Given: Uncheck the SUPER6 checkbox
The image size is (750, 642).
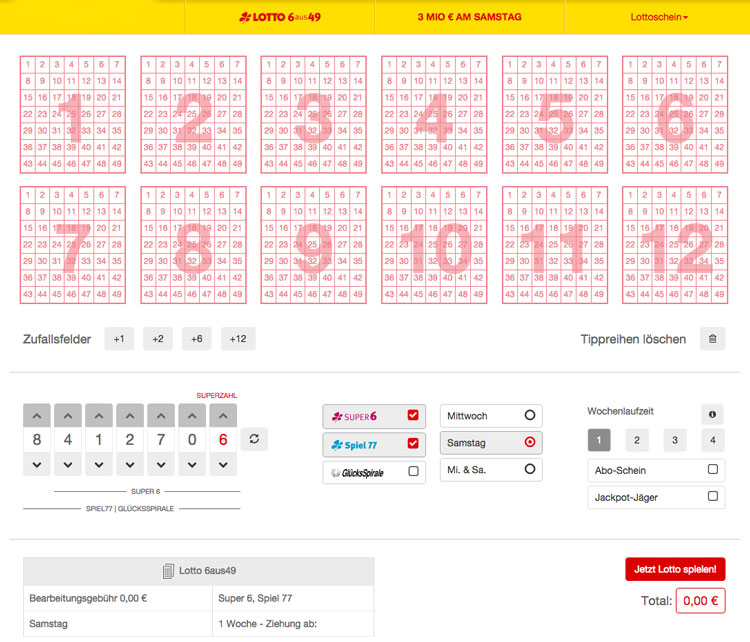Looking at the screenshot, I should [413, 415].
